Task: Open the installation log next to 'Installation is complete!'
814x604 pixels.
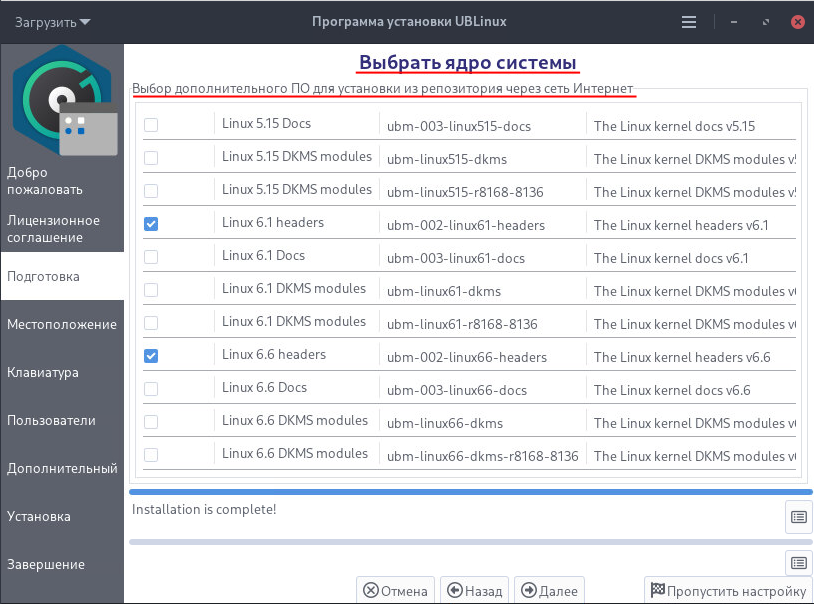Action: pos(798,517)
